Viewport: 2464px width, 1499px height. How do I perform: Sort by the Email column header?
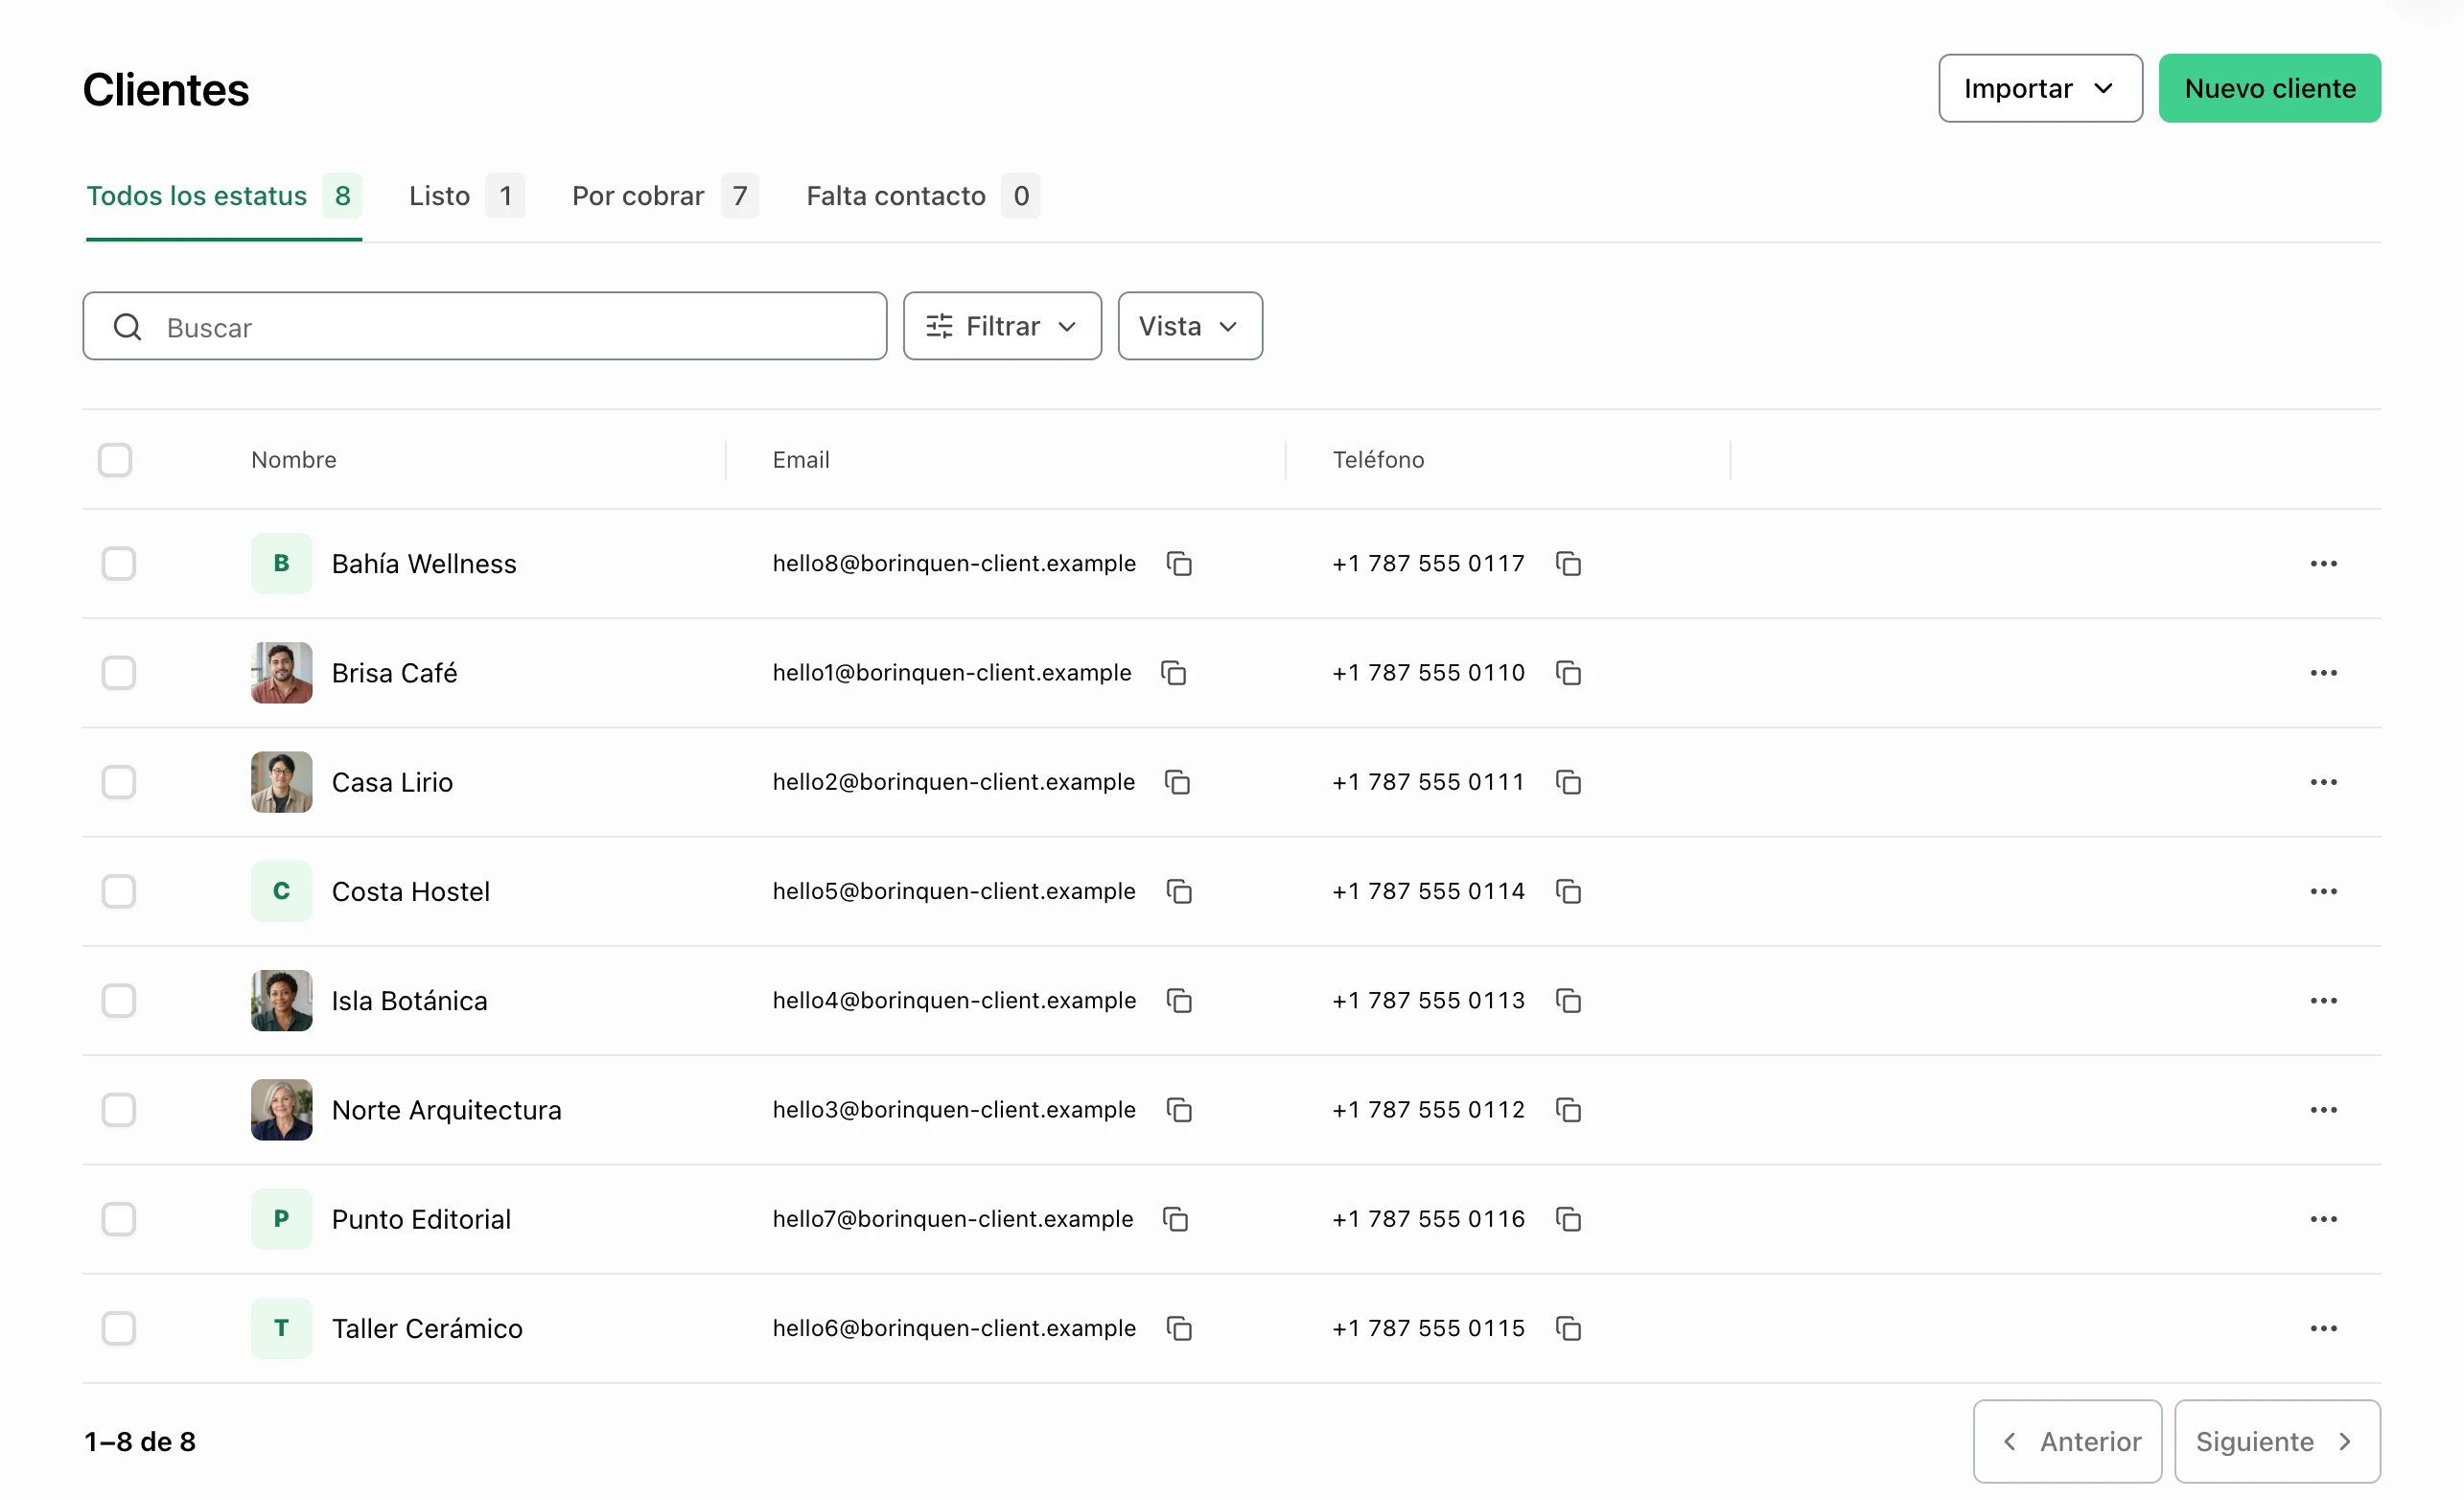tap(801, 460)
